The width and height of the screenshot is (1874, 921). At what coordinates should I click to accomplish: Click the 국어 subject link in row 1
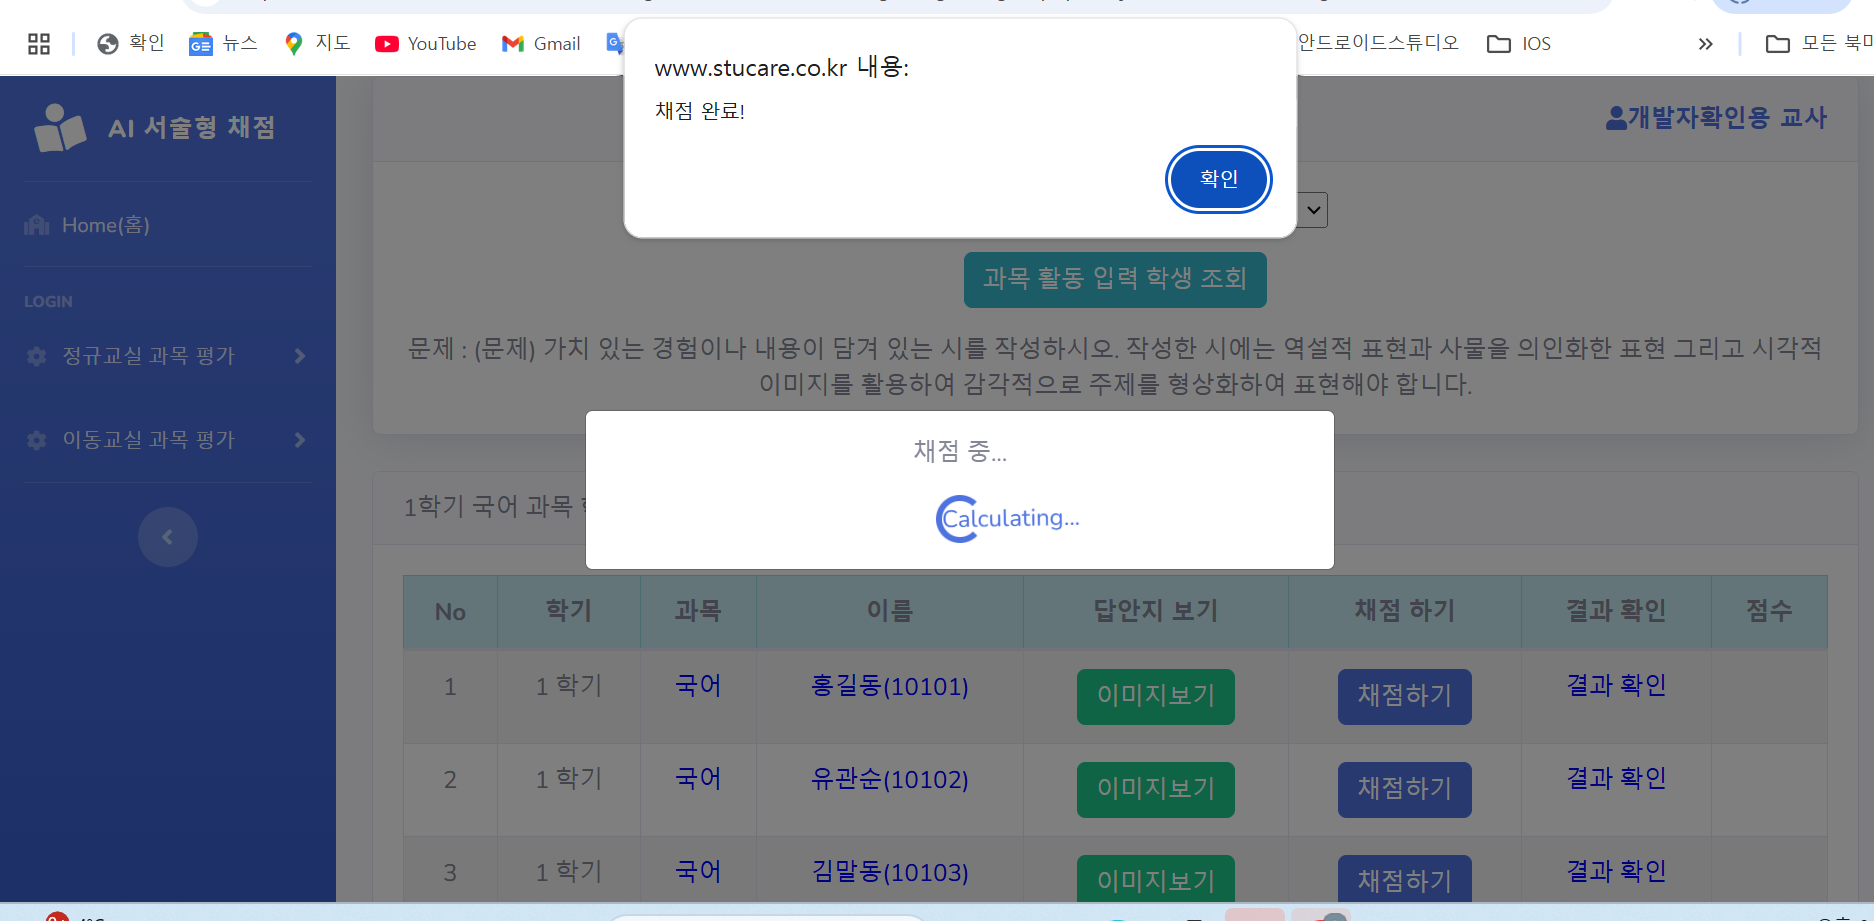coord(698,686)
